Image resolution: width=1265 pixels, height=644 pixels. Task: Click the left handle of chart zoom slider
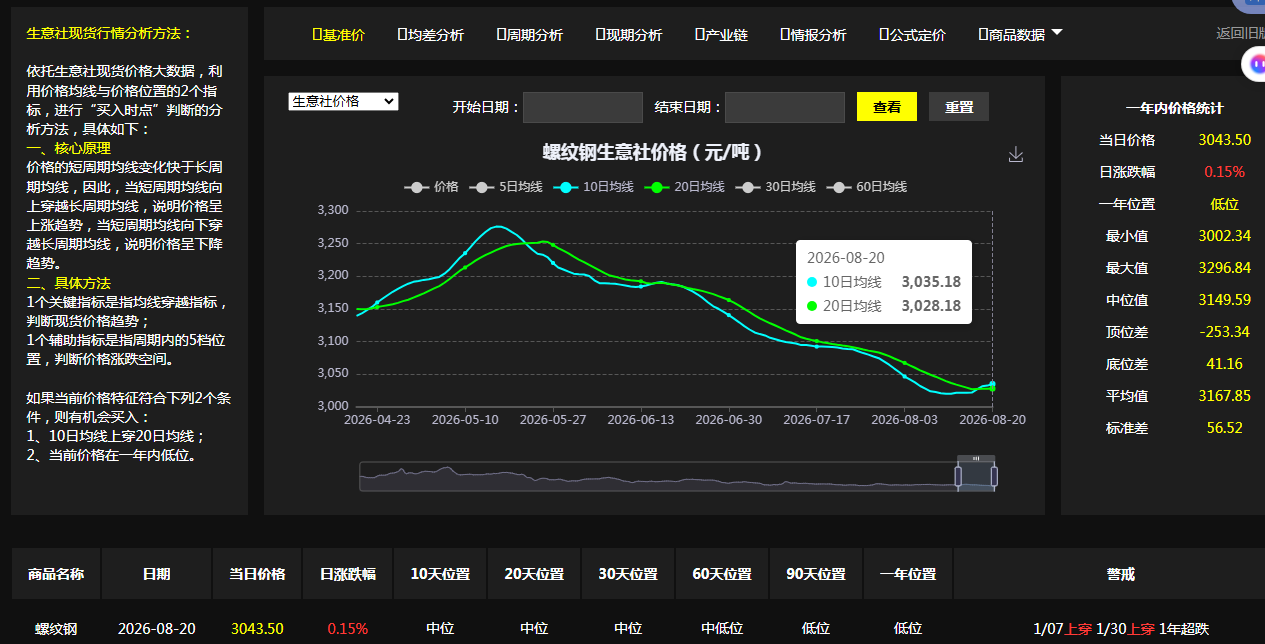[x=958, y=476]
